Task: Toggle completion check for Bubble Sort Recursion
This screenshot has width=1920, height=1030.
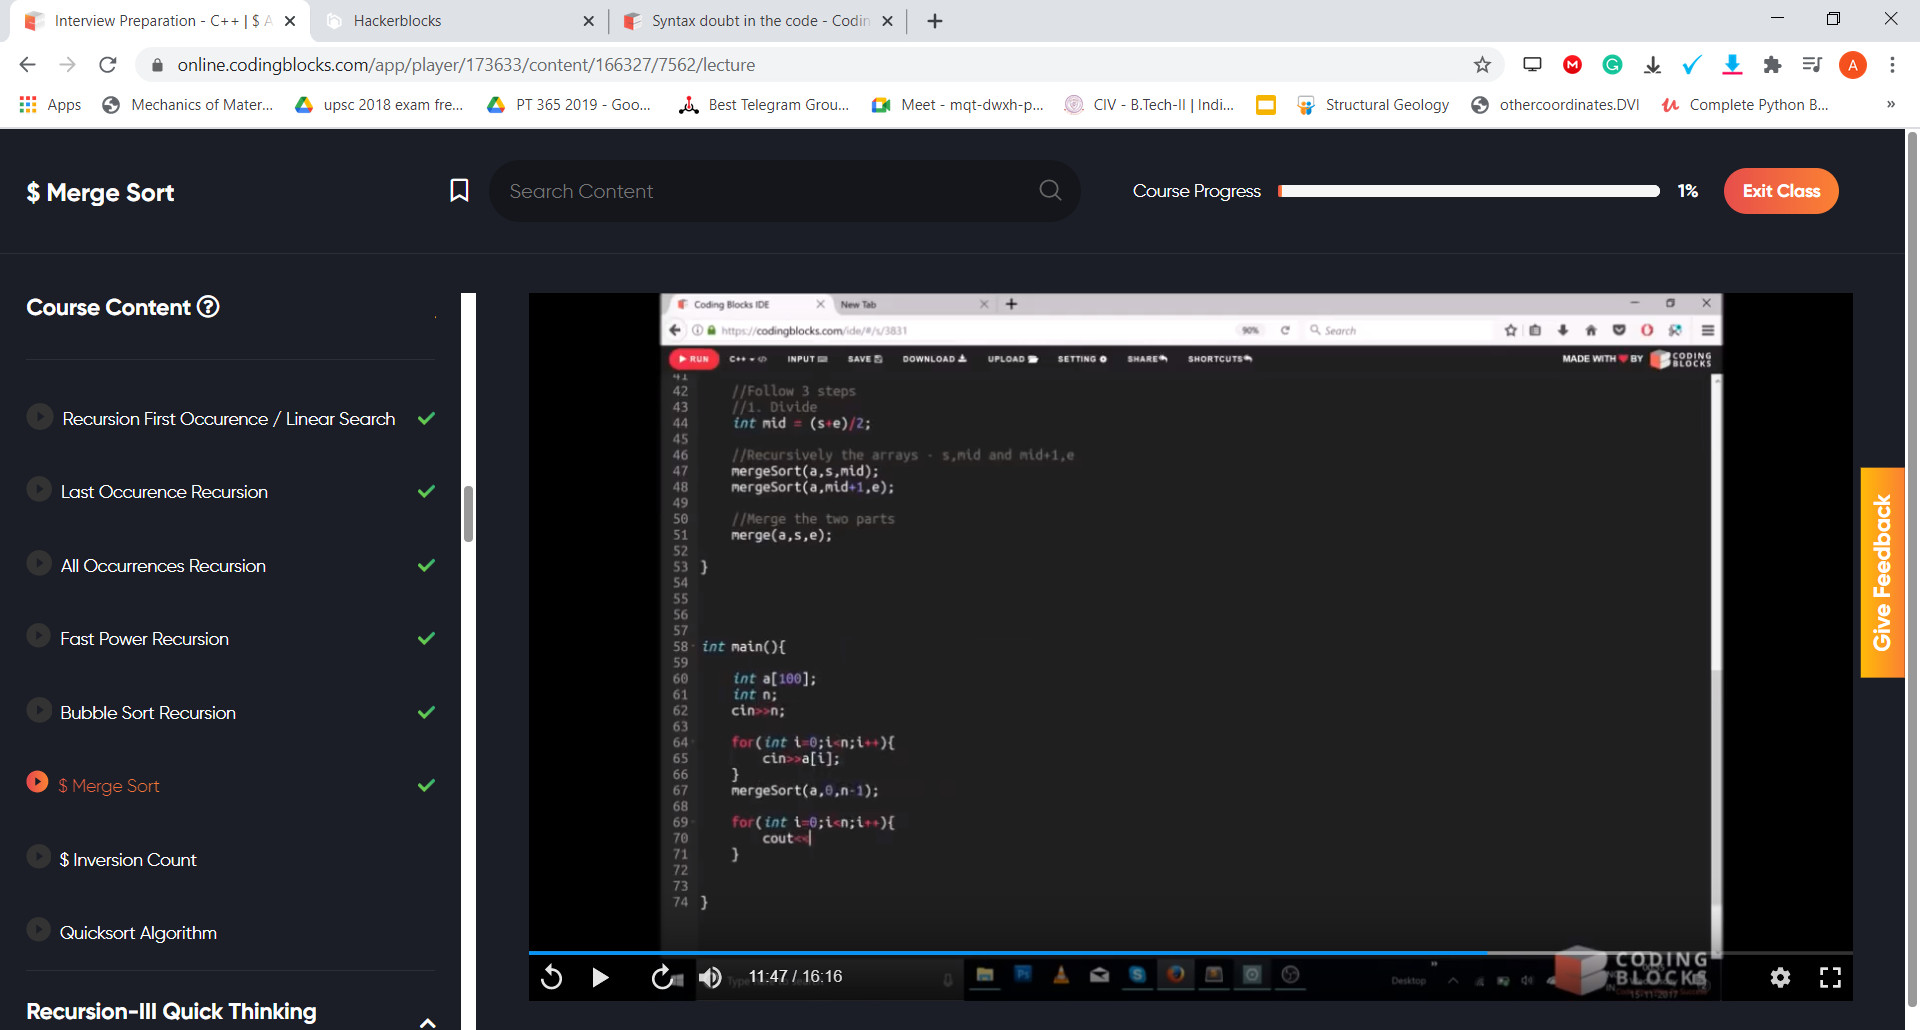Action: (426, 713)
